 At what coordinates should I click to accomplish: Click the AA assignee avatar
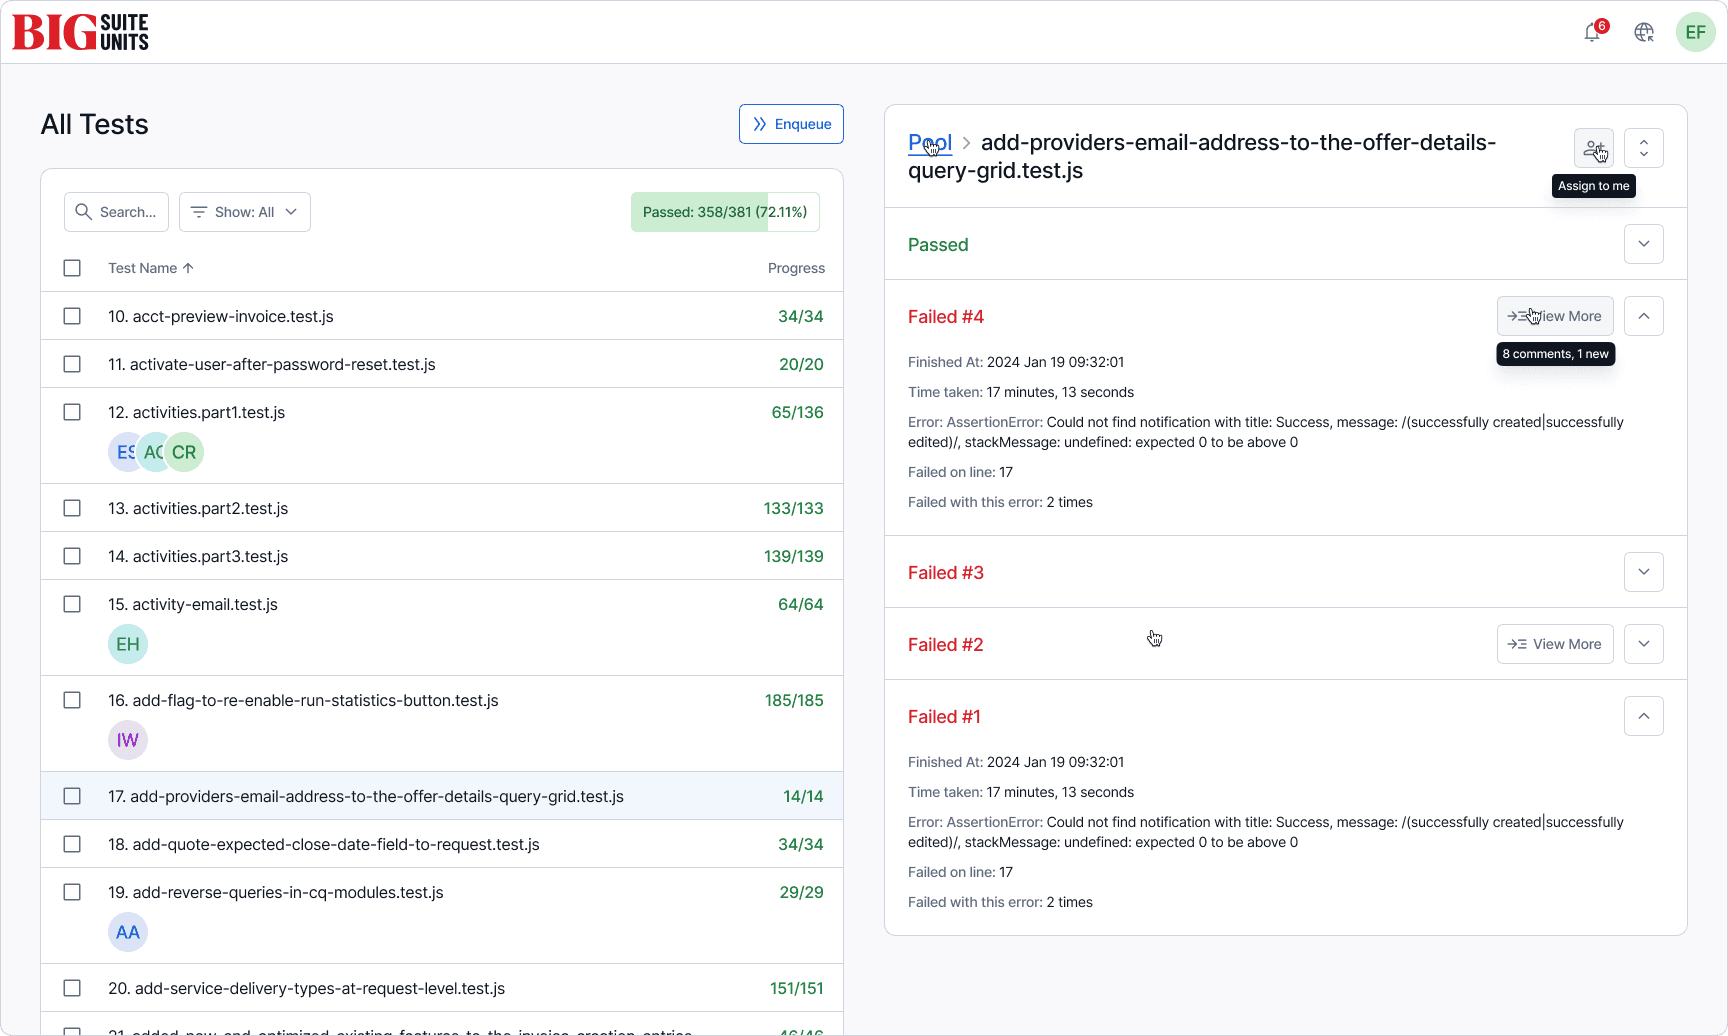[128, 932]
